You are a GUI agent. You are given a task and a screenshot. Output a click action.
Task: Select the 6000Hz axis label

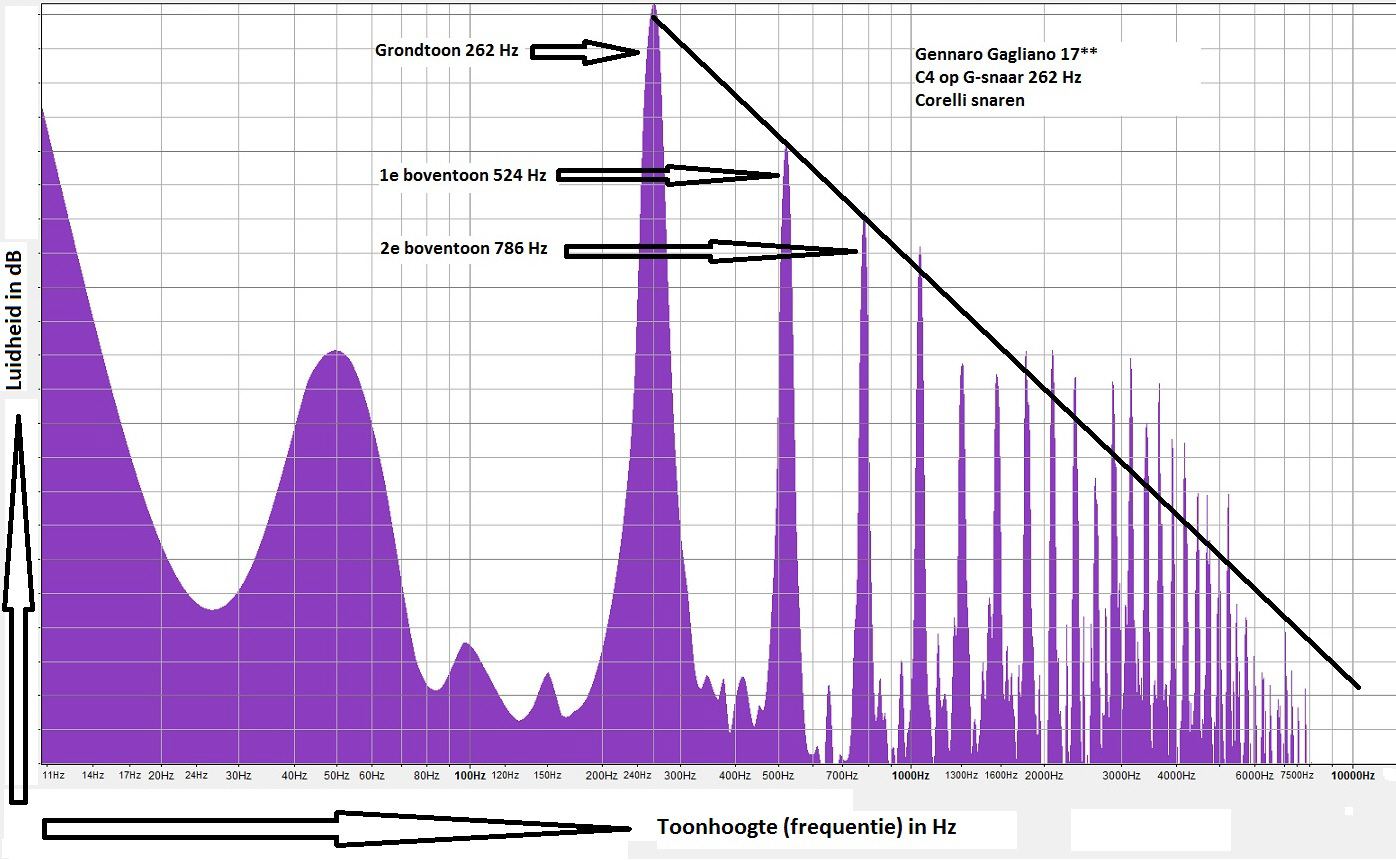(1254, 775)
